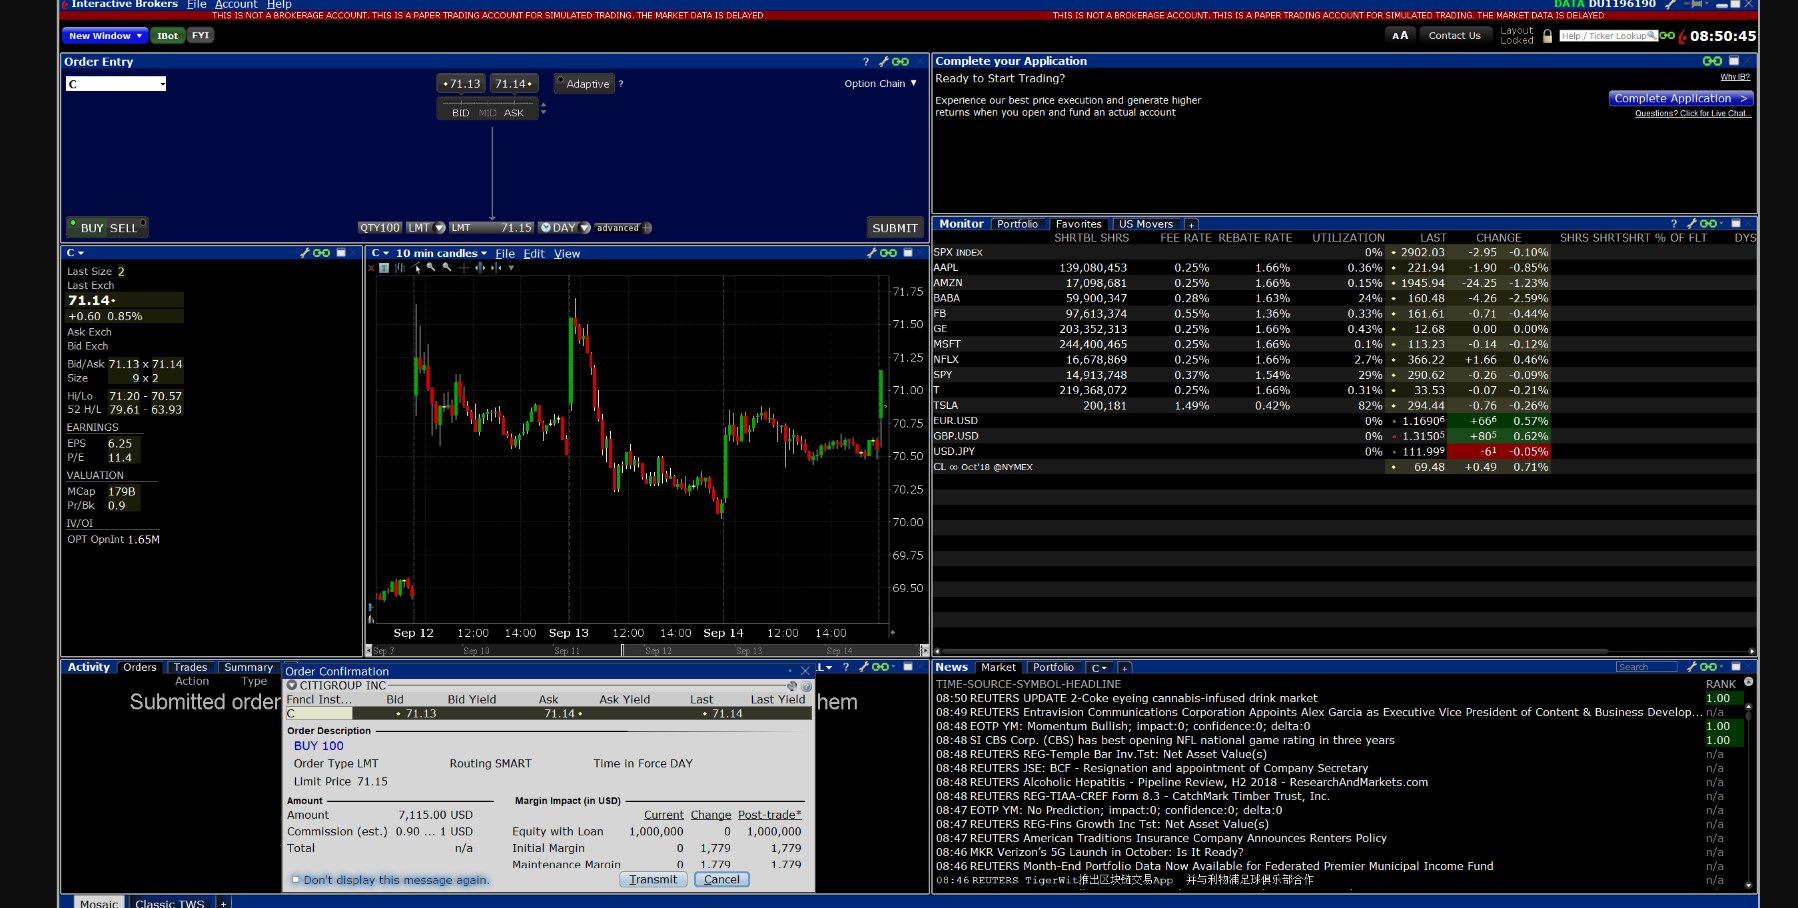Open the symbol C dropdown in quote panel
The image size is (1798, 908).
tap(75, 253)
